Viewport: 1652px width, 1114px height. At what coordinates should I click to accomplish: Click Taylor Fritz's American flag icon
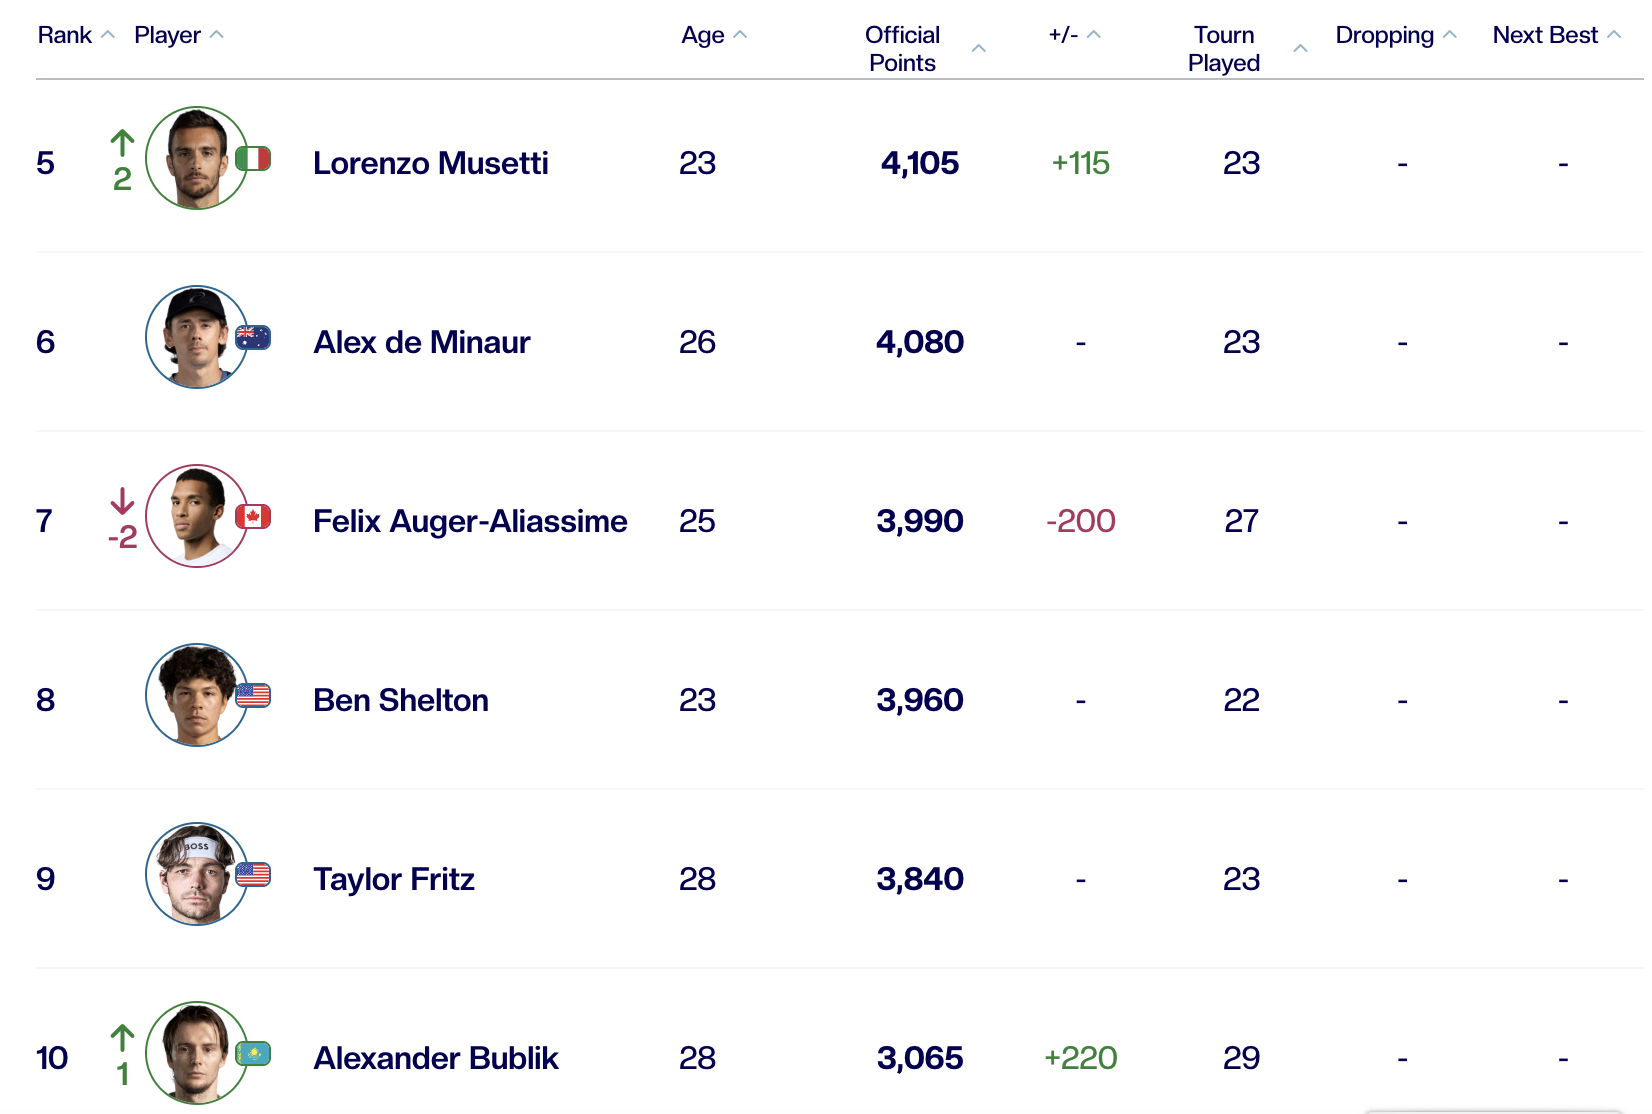click(x=253, y=875)
